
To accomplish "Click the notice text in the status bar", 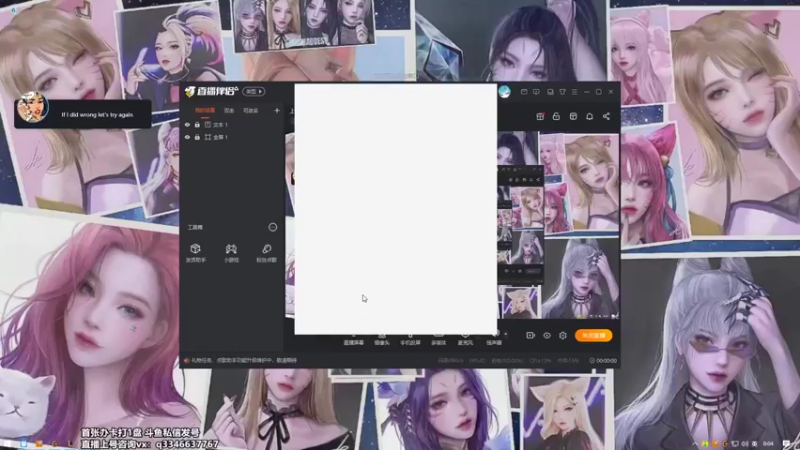I will (244, 361).
